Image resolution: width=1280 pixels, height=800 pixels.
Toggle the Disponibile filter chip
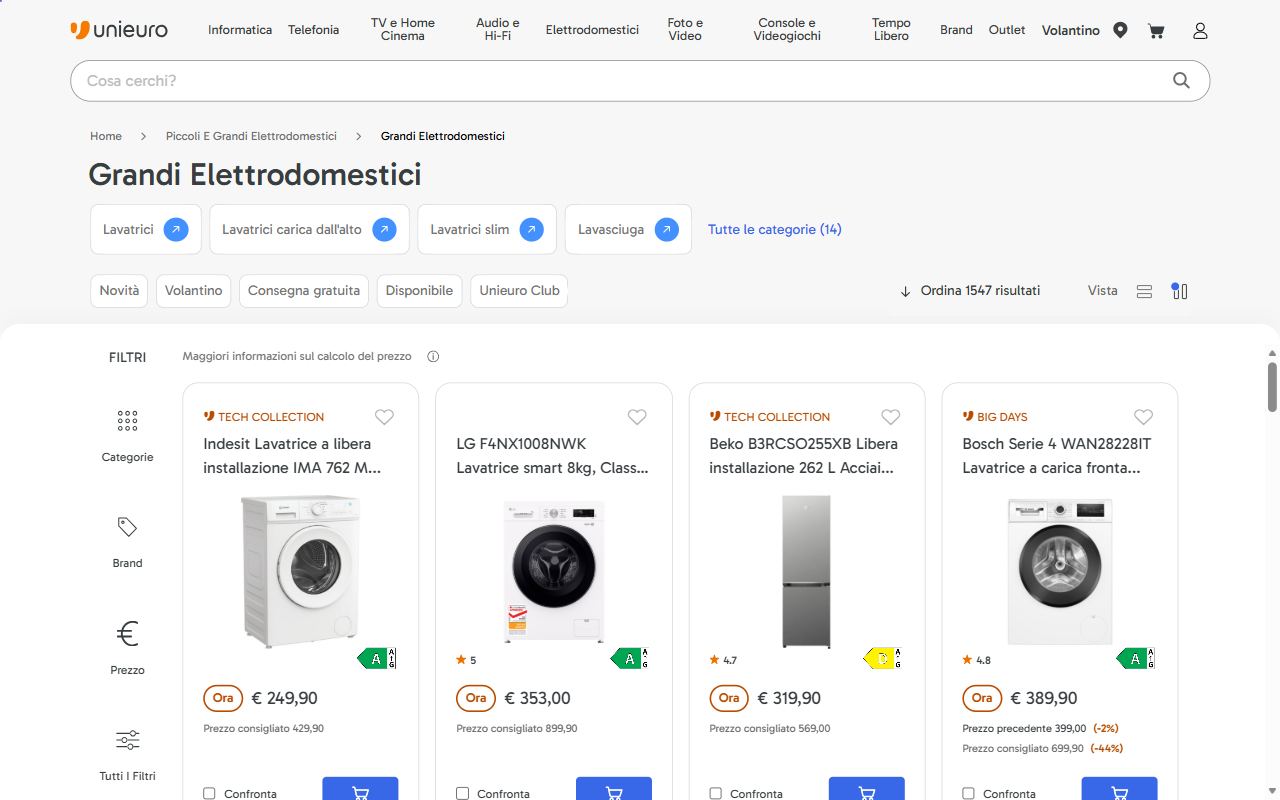[x=419, y=291]
